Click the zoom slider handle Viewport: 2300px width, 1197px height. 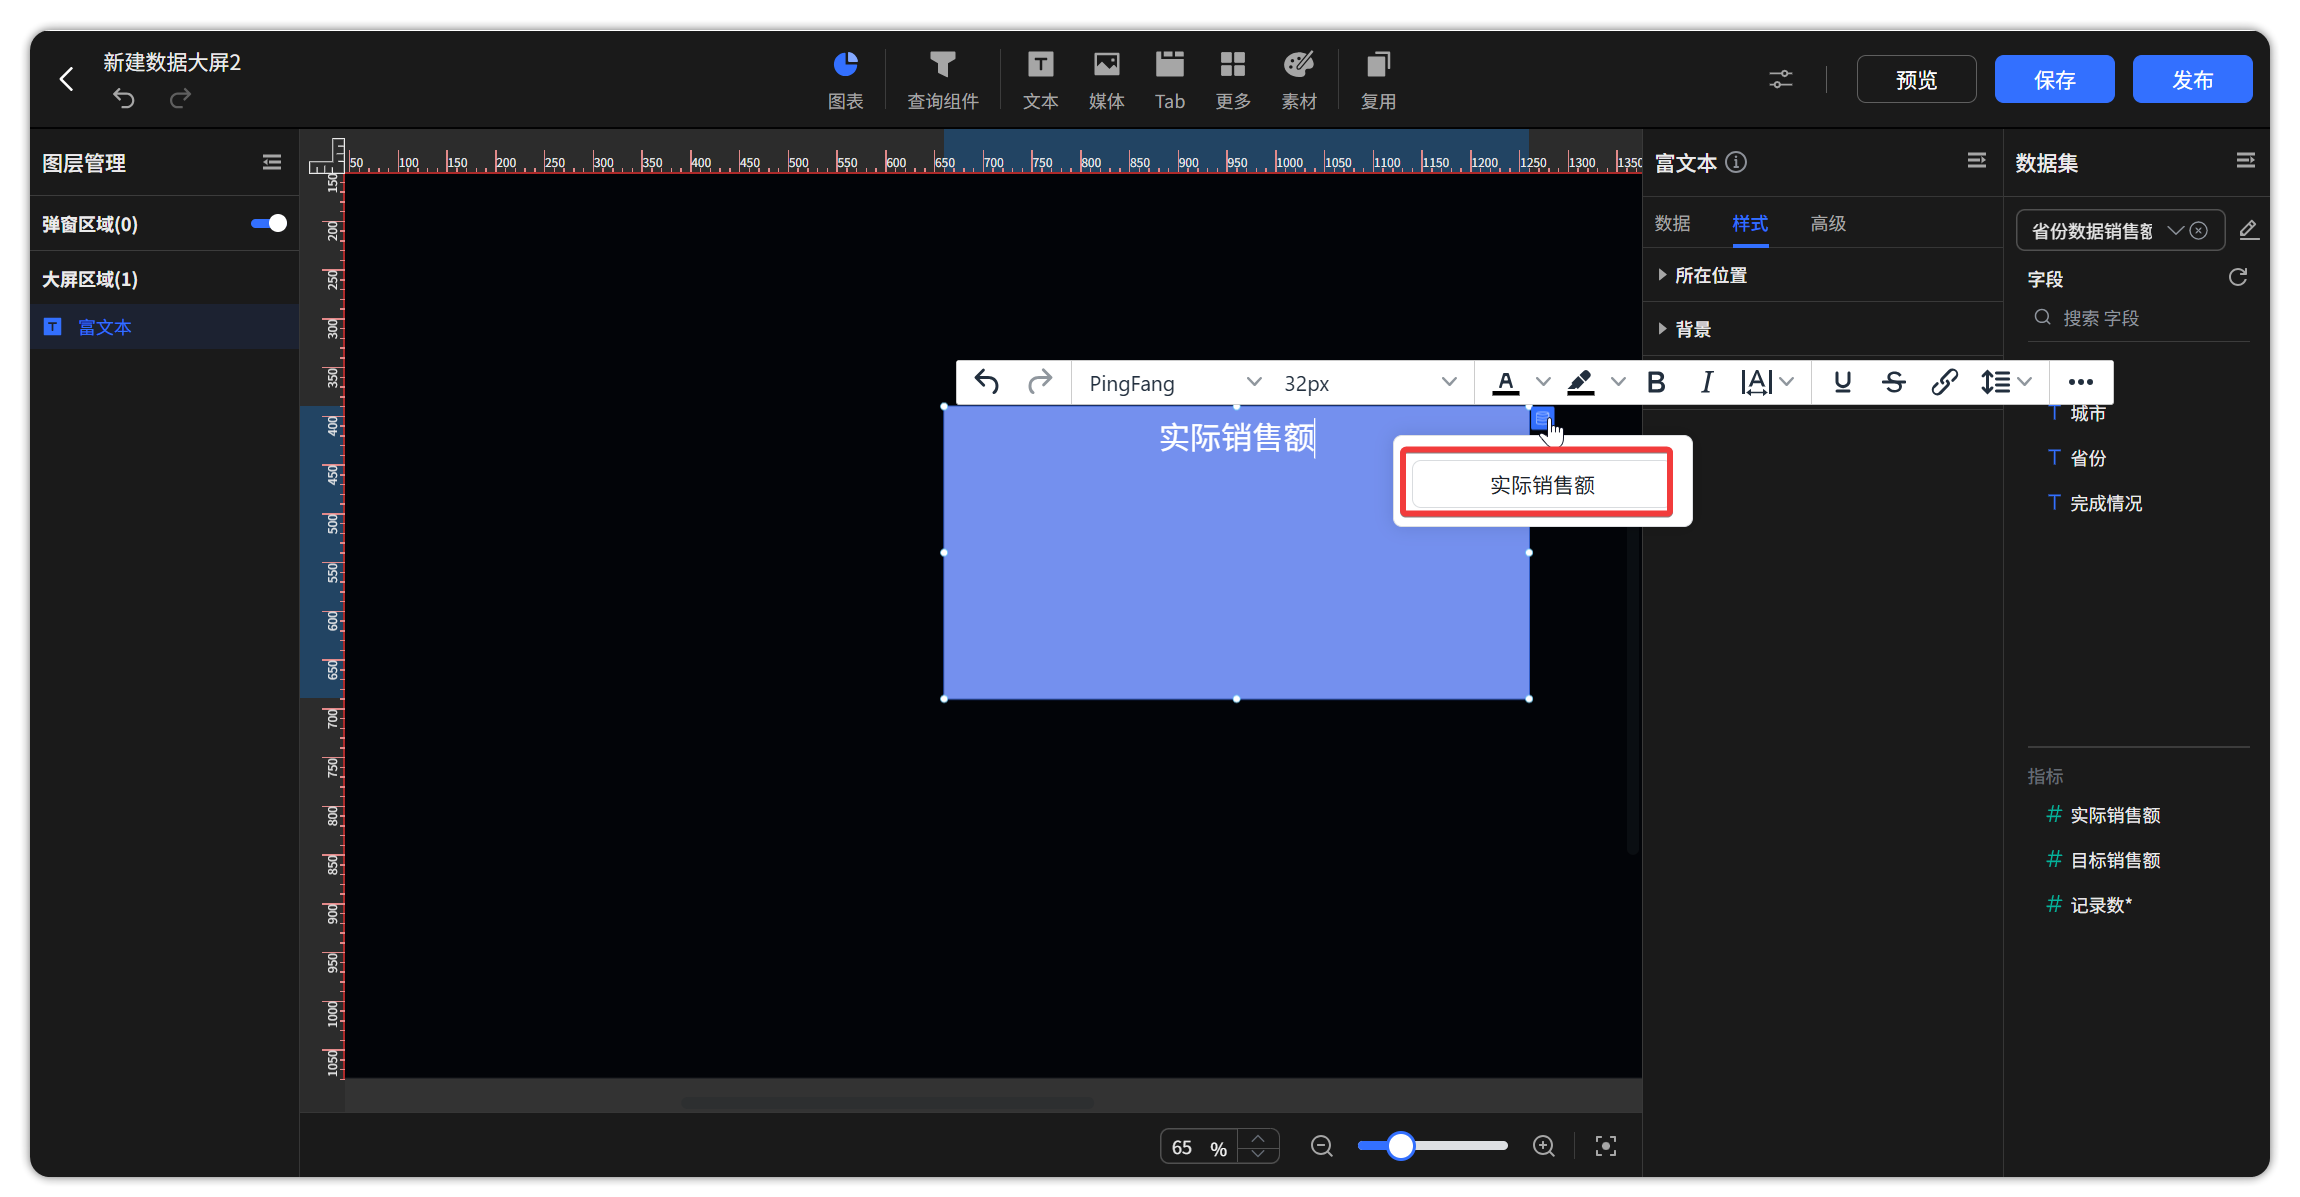point(1400,1146)
